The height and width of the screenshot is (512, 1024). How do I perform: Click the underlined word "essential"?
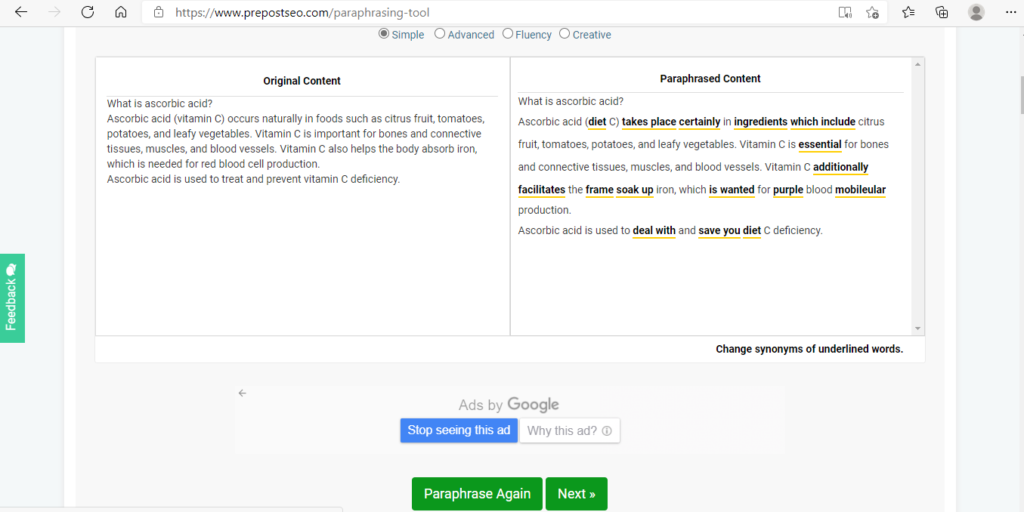tap(820, 144)
